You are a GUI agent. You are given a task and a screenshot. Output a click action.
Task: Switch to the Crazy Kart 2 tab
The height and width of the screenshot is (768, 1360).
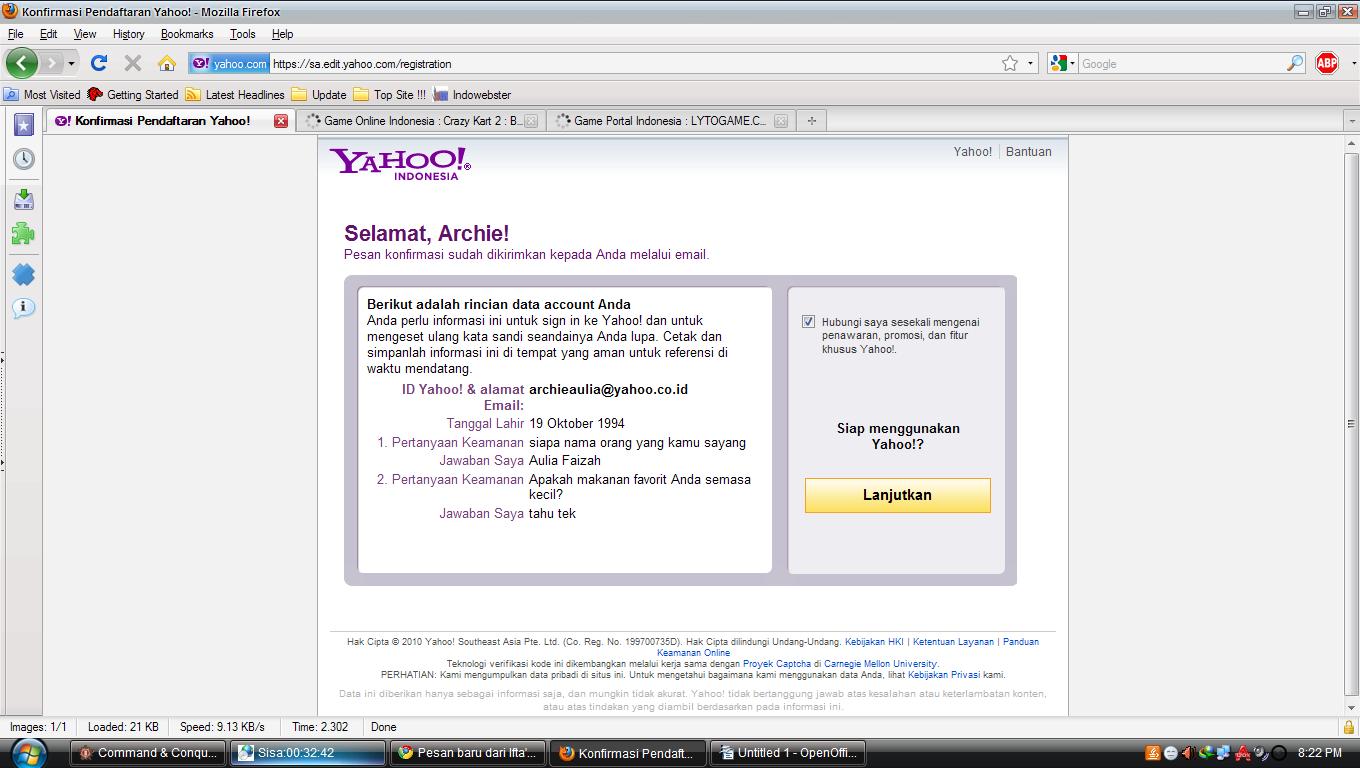[421, 121]
